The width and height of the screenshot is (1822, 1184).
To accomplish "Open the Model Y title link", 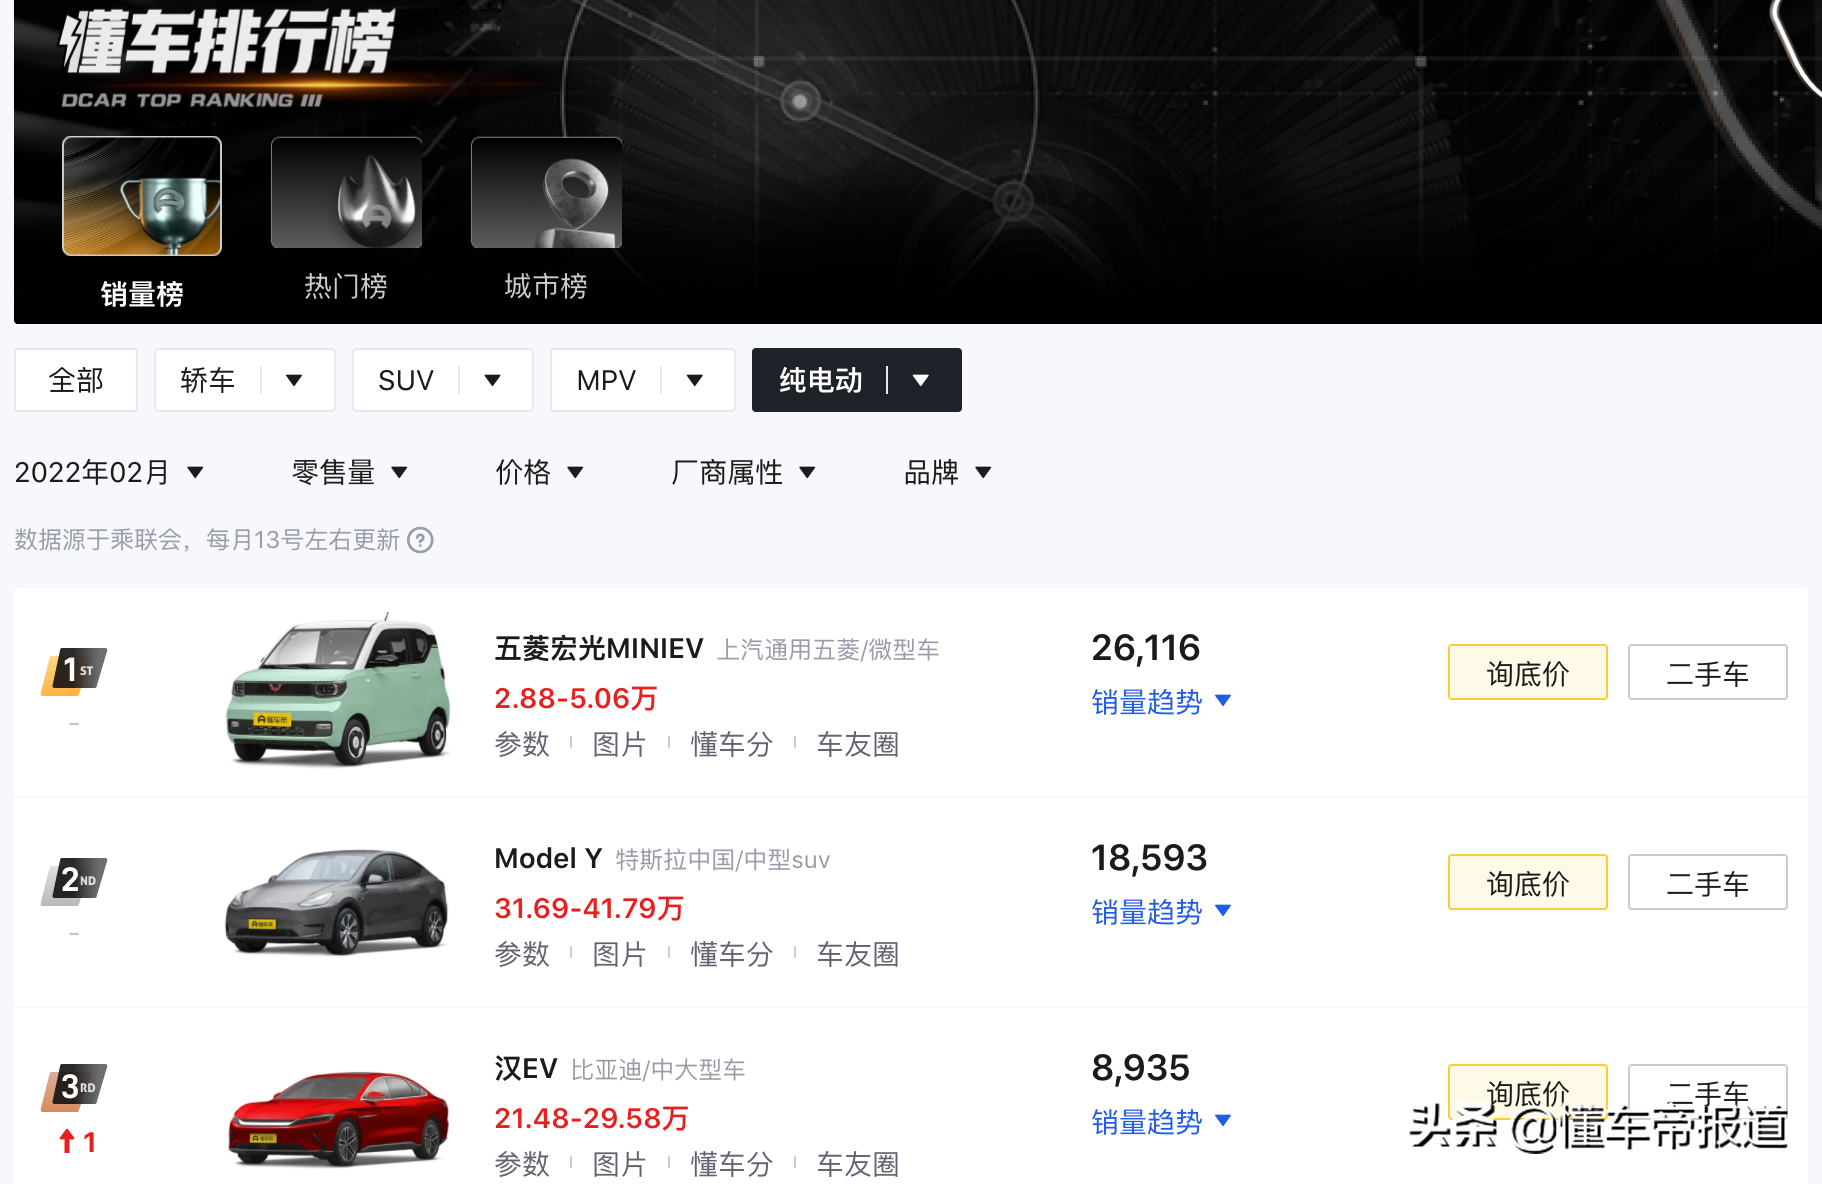I will 548,859.
